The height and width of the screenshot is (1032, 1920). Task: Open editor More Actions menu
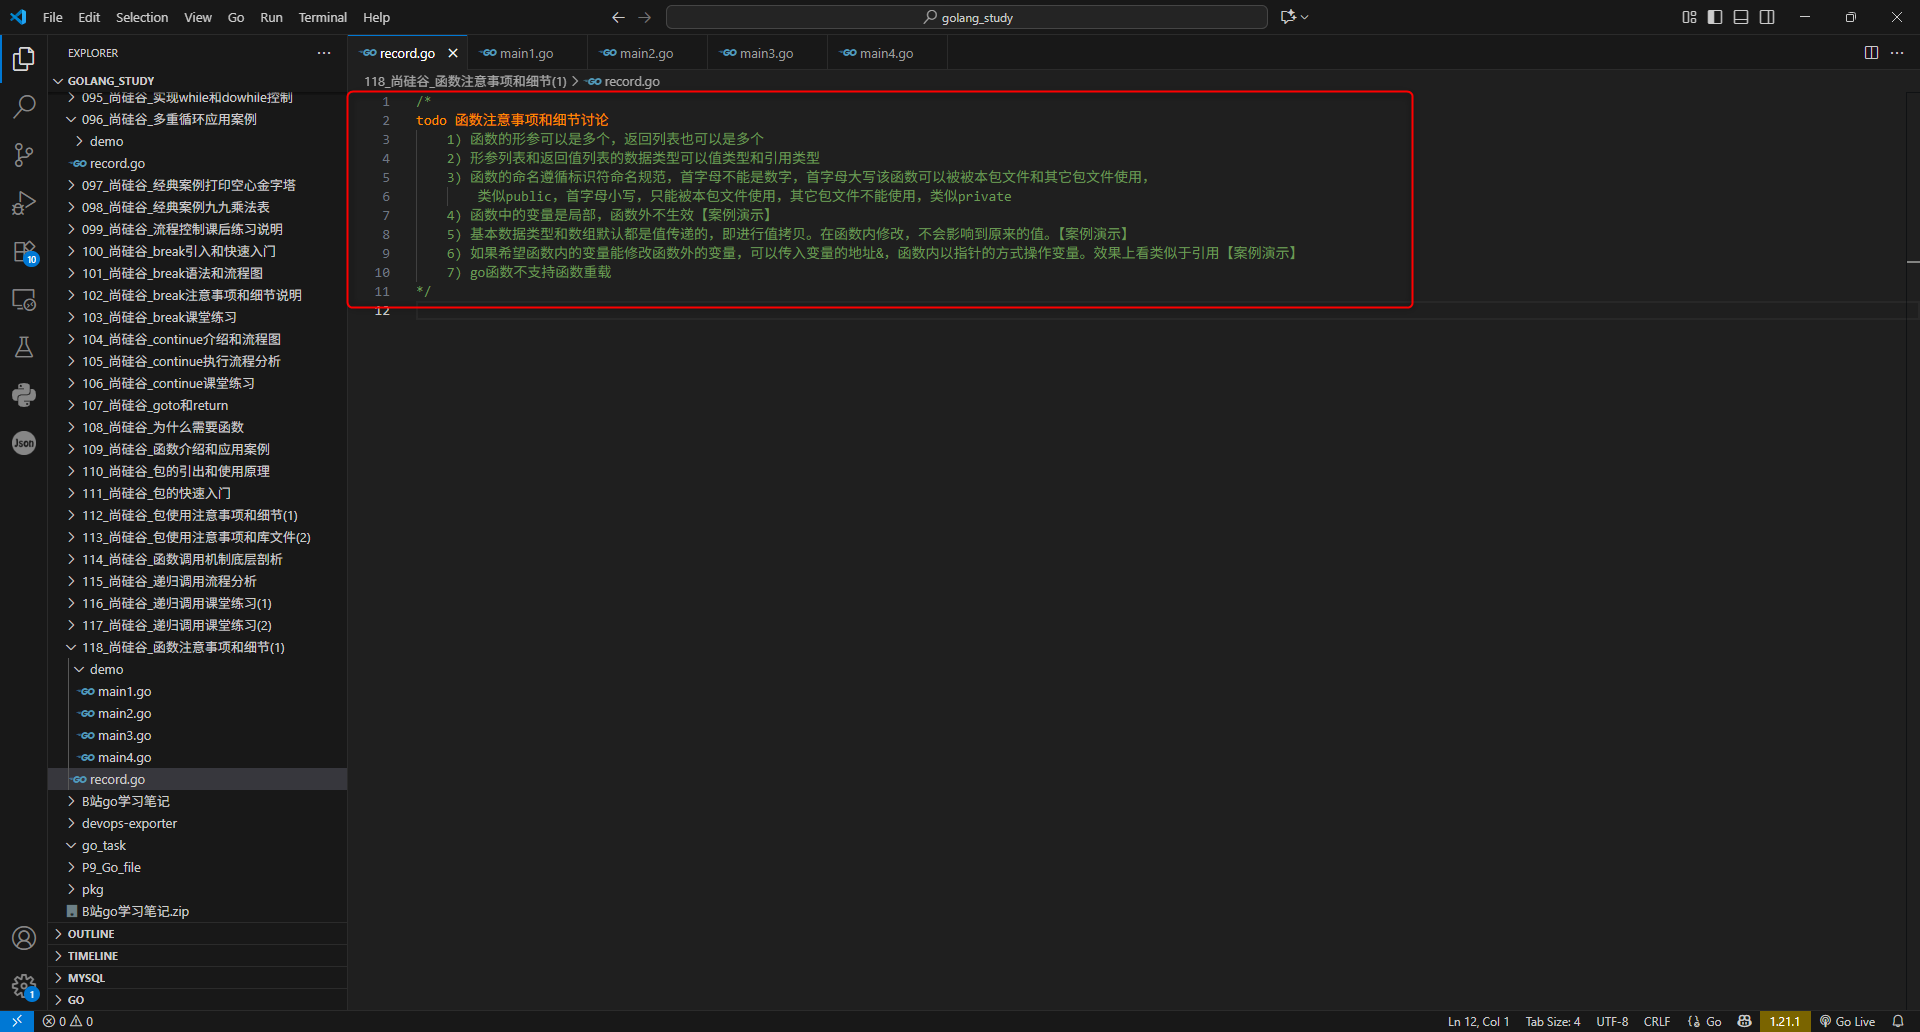(x=1897, y=53)
